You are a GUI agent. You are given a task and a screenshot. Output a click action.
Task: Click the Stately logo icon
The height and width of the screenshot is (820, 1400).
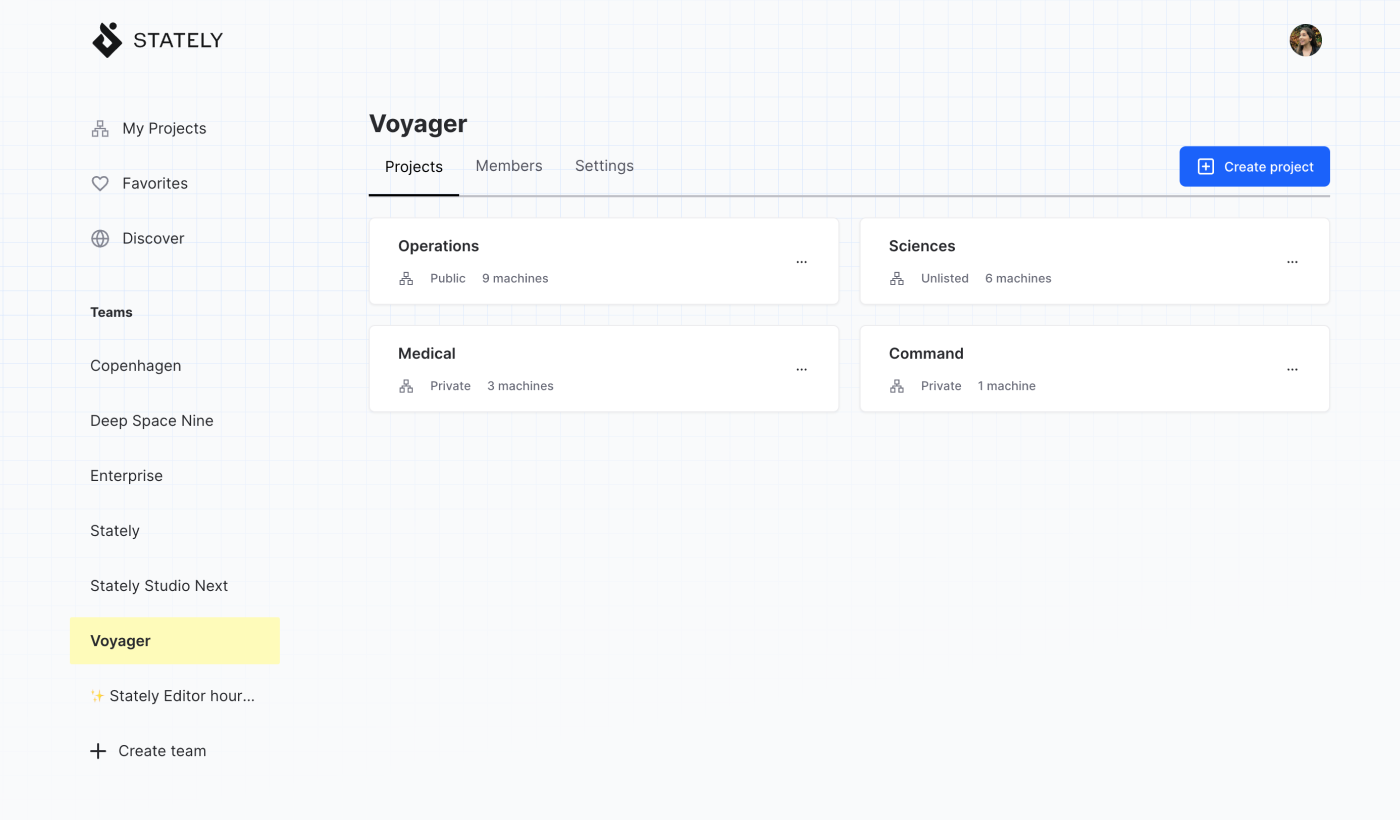click(x=107, y=40)
